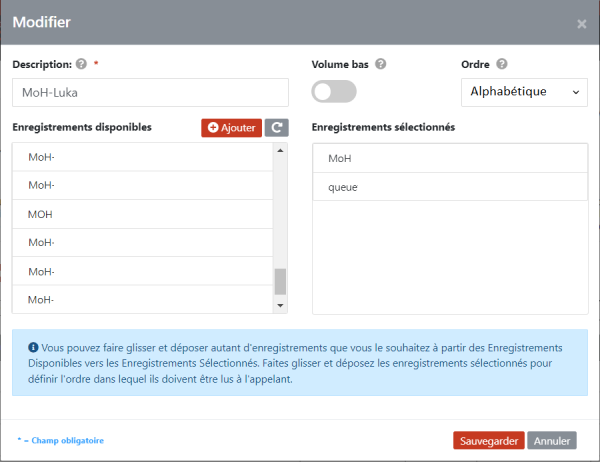600x462 pixels.
Task: Close the Modifier dialog with X
Action: (582, 24)
